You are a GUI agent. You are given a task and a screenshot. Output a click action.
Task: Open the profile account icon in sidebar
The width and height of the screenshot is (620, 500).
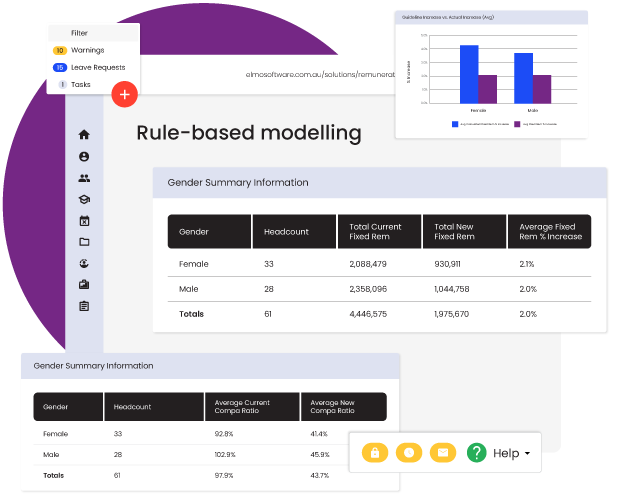84,157
